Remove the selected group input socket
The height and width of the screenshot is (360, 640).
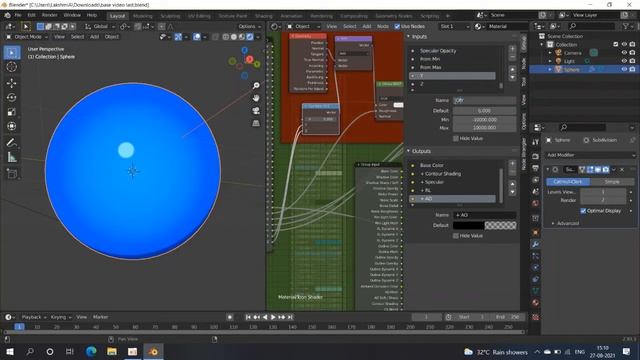click(x=512, y=57)
